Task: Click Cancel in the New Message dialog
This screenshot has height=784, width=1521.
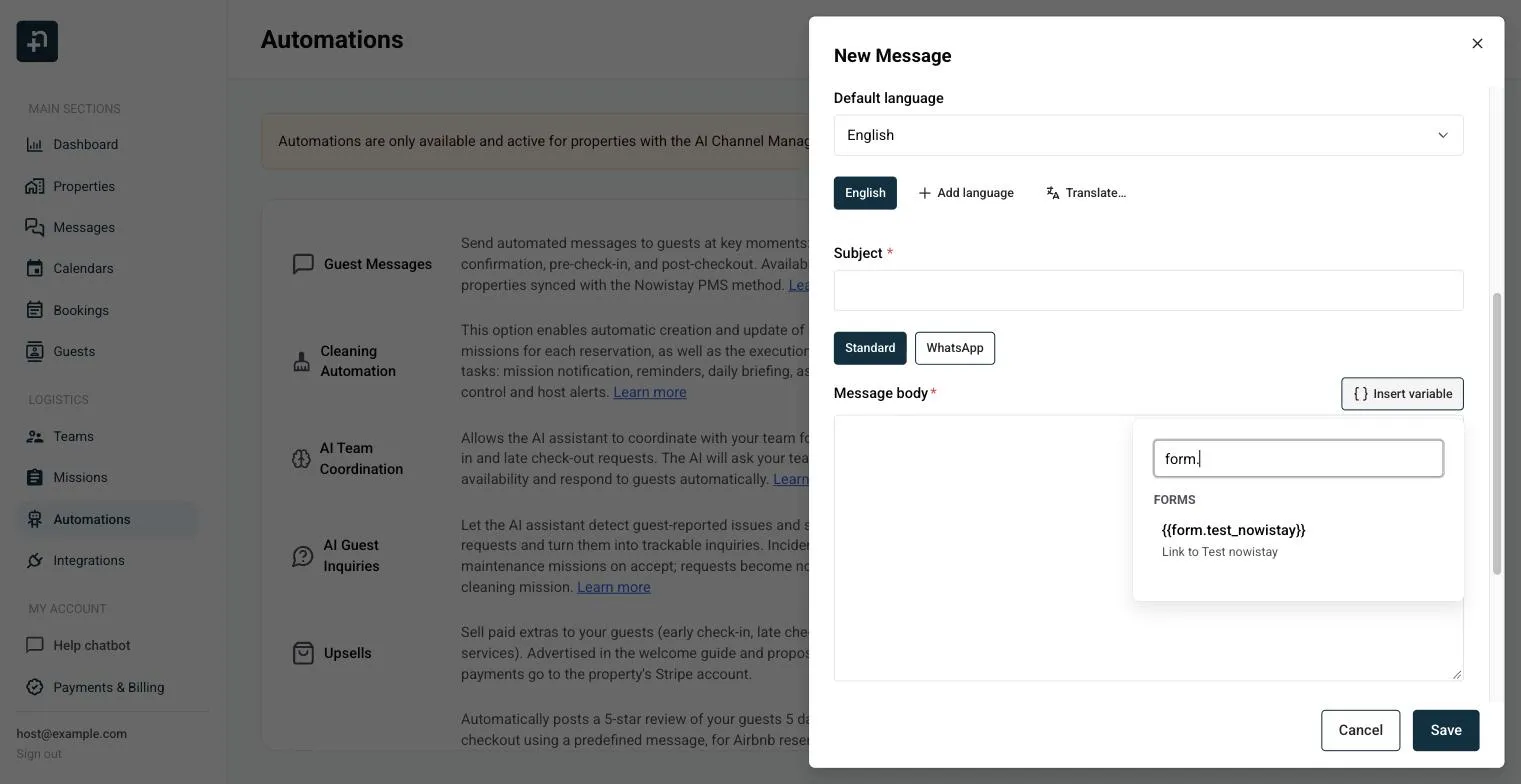Action: [x=1360, y=730]
